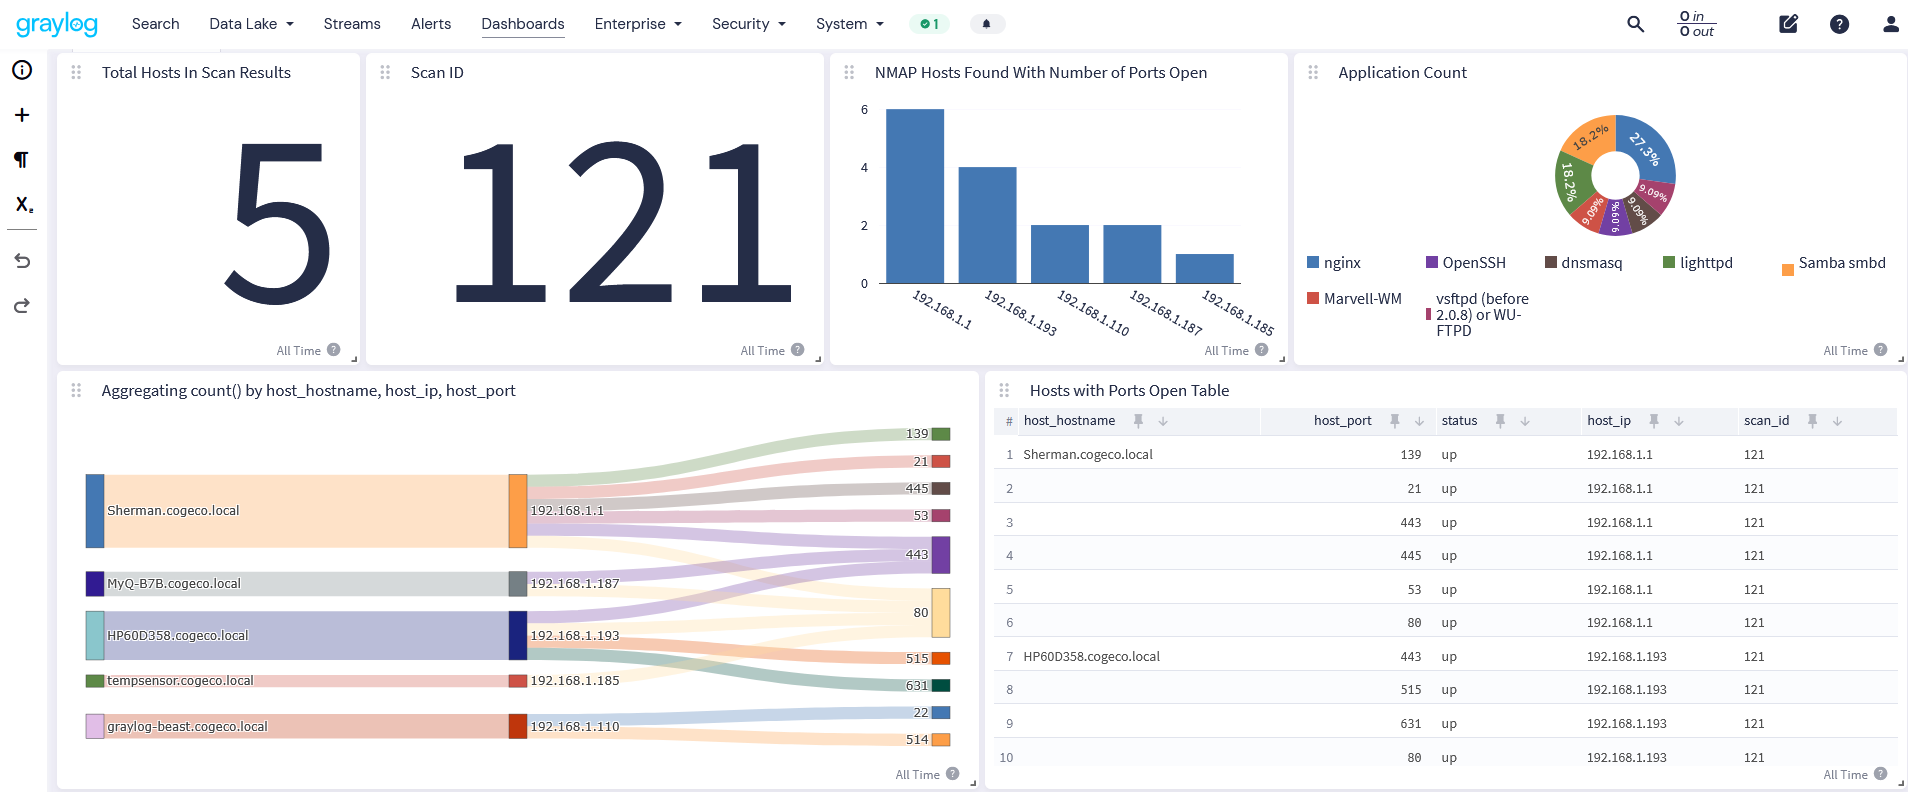
Task: Click the HP60D358.cogeco.local table cell
Action: point(1092,656)
